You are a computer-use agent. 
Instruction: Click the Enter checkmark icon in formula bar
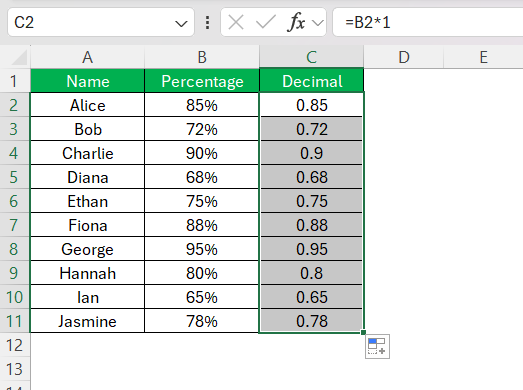pos(266,23)
